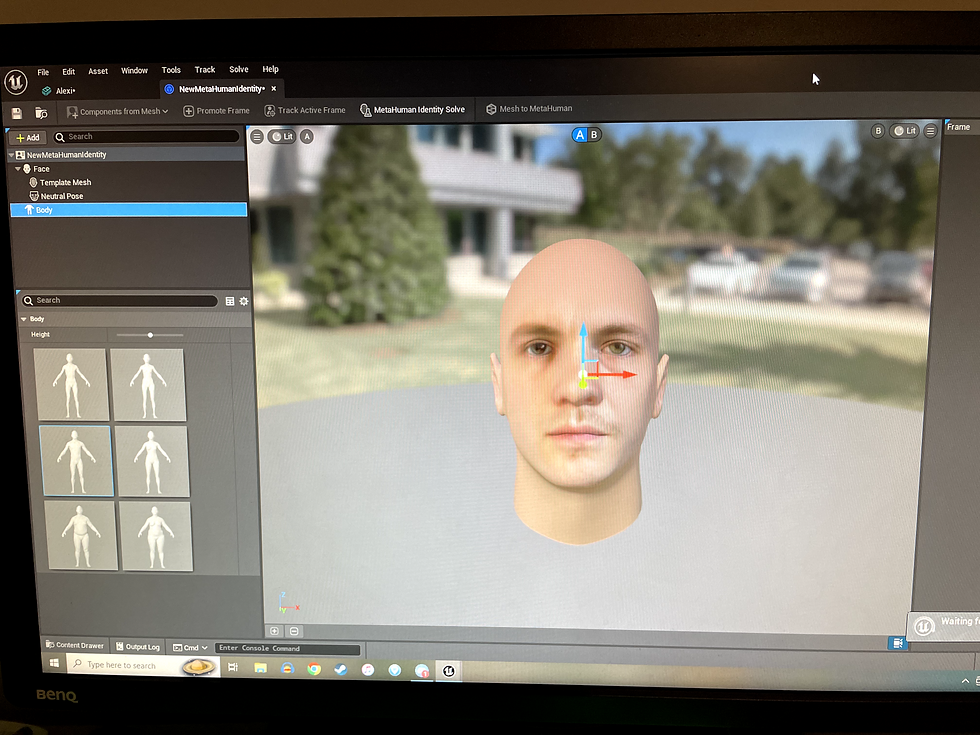
Task: Open the right viewport hamburger menu
Action: (x=931, y=131)
